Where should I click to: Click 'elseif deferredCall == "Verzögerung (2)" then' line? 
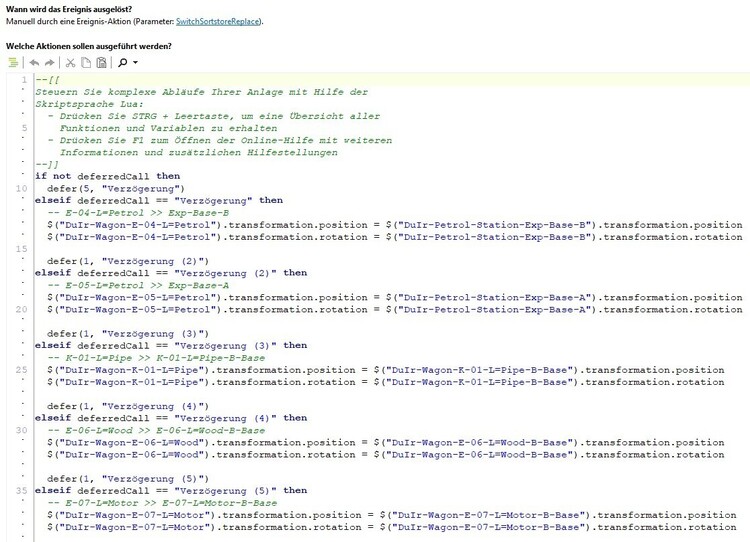click(x=171, y=273)
